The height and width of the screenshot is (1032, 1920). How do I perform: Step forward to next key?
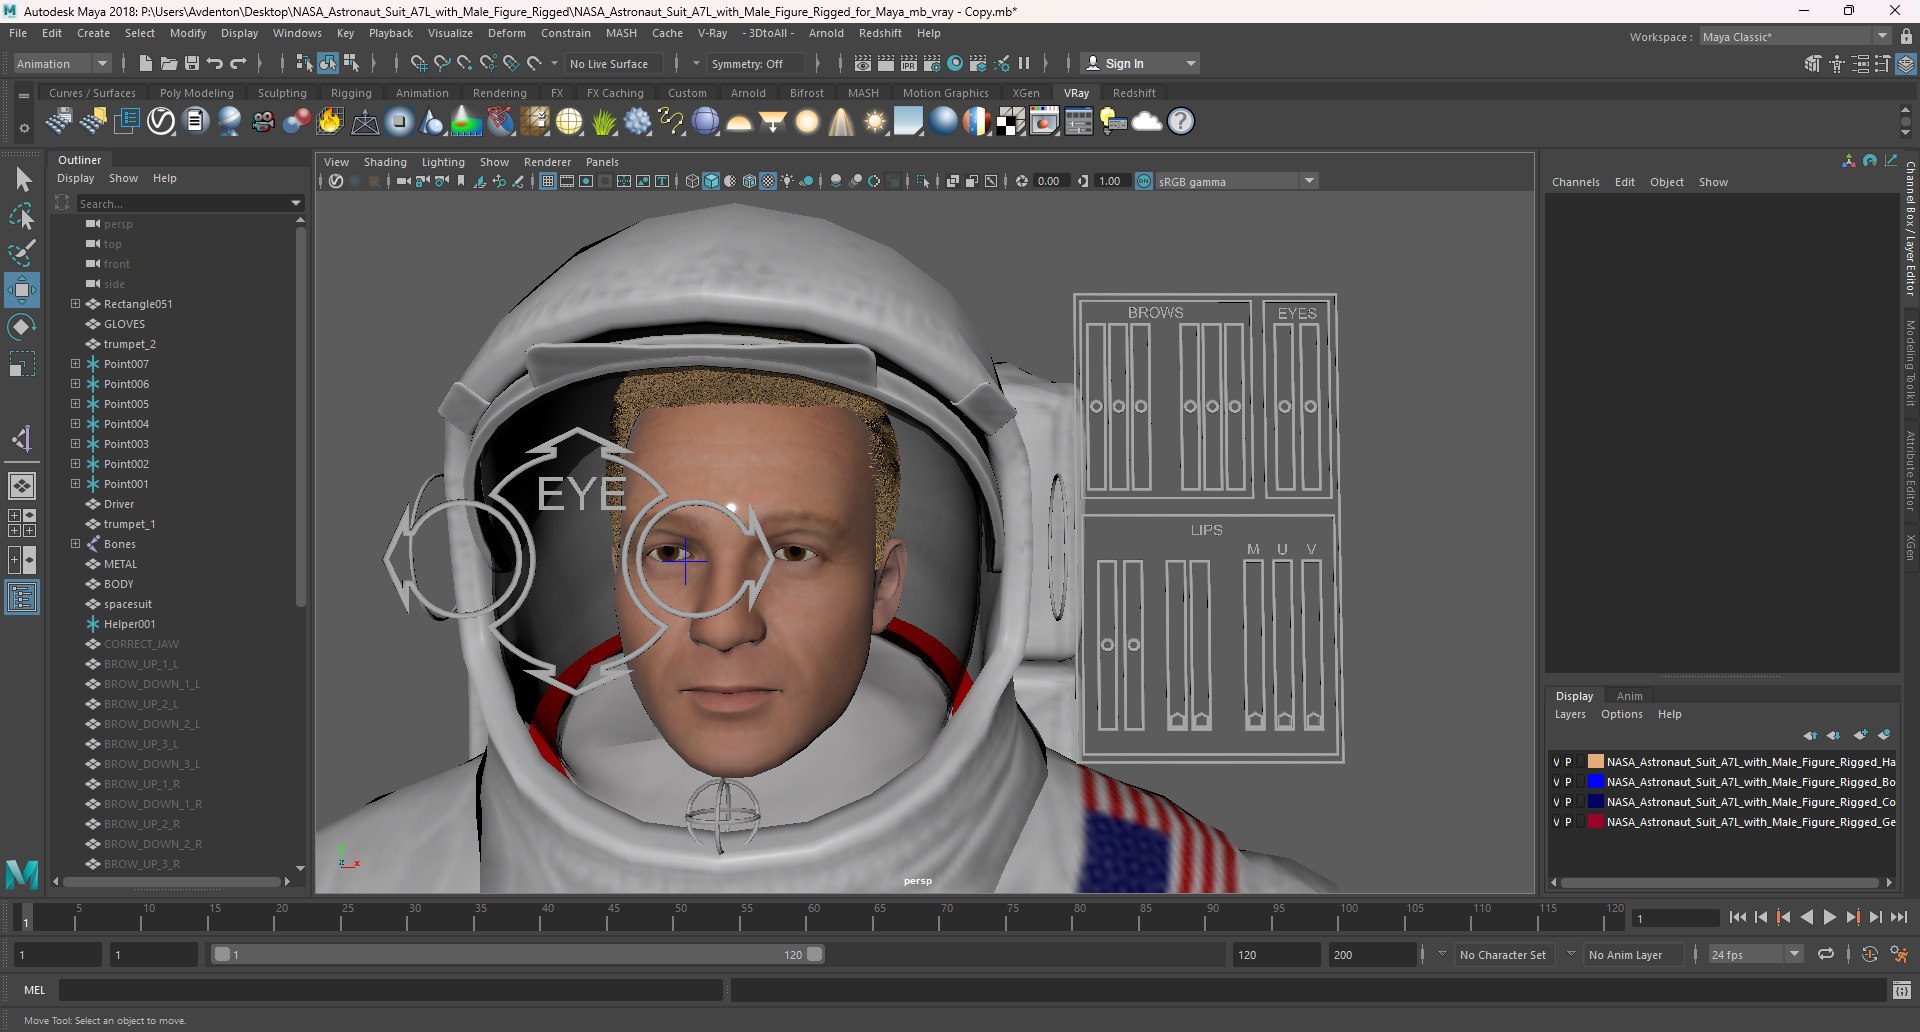click(1853, 917)
